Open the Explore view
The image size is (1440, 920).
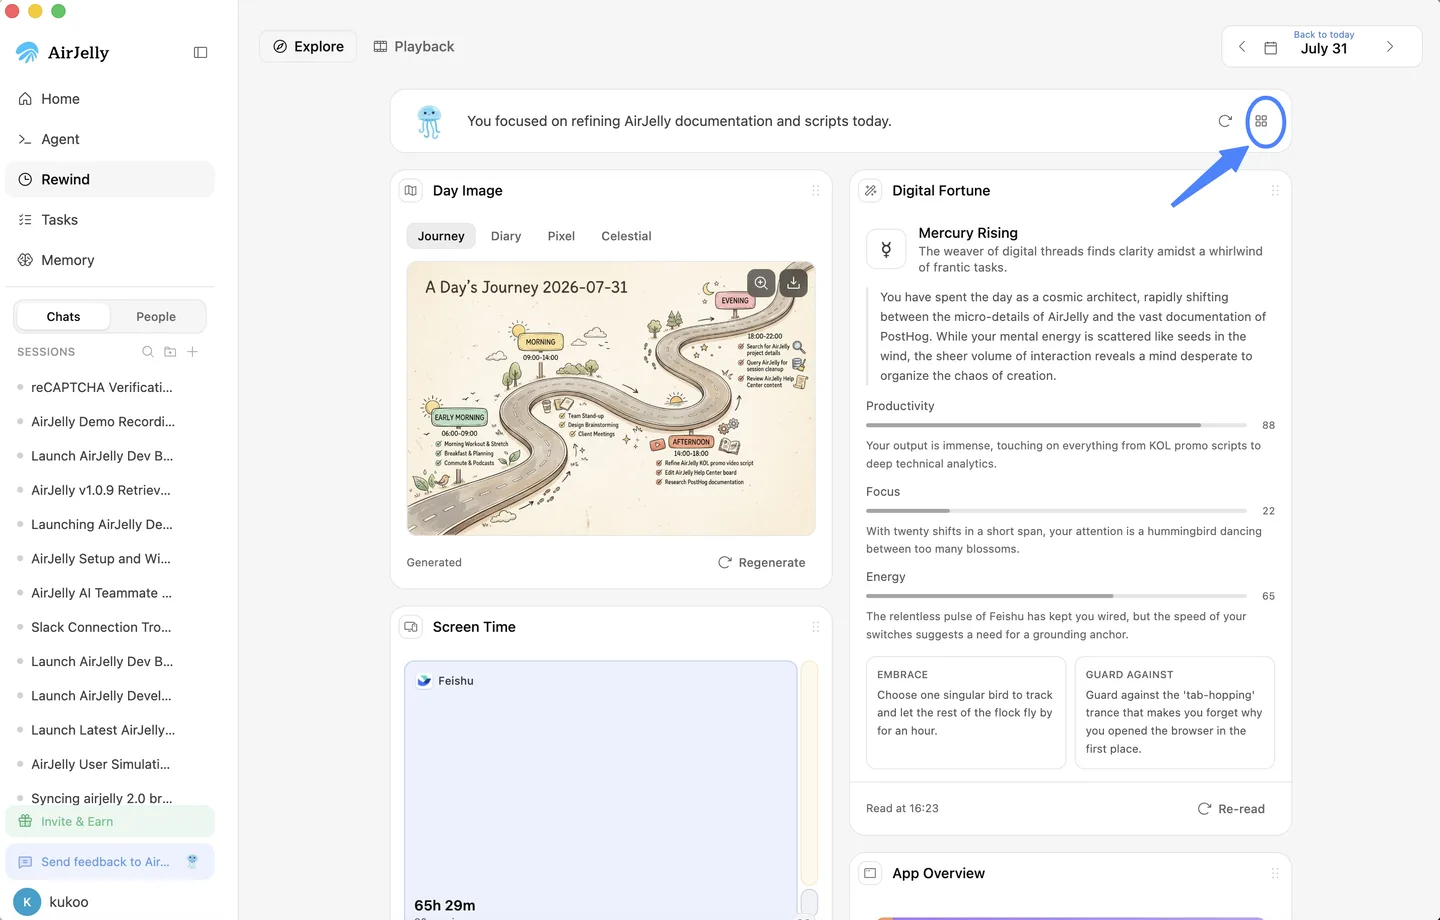(308, 46)
